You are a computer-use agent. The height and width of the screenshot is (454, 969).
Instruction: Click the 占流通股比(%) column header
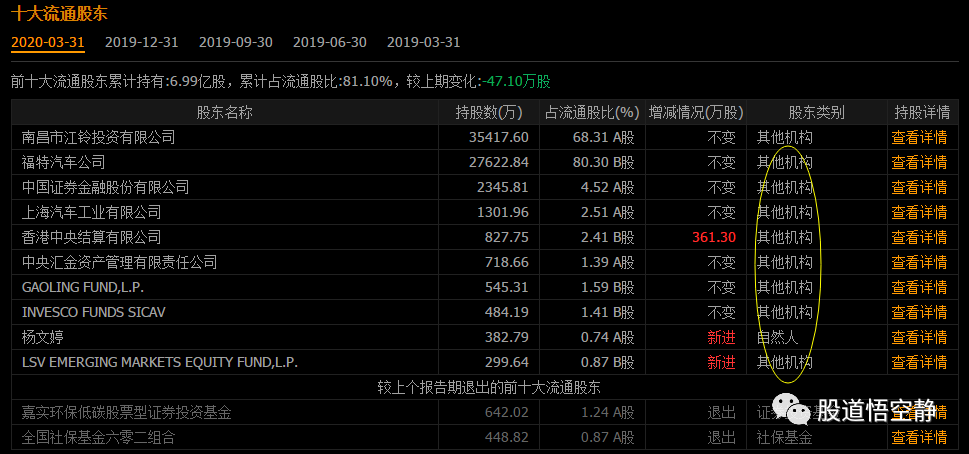click(592, 112)
